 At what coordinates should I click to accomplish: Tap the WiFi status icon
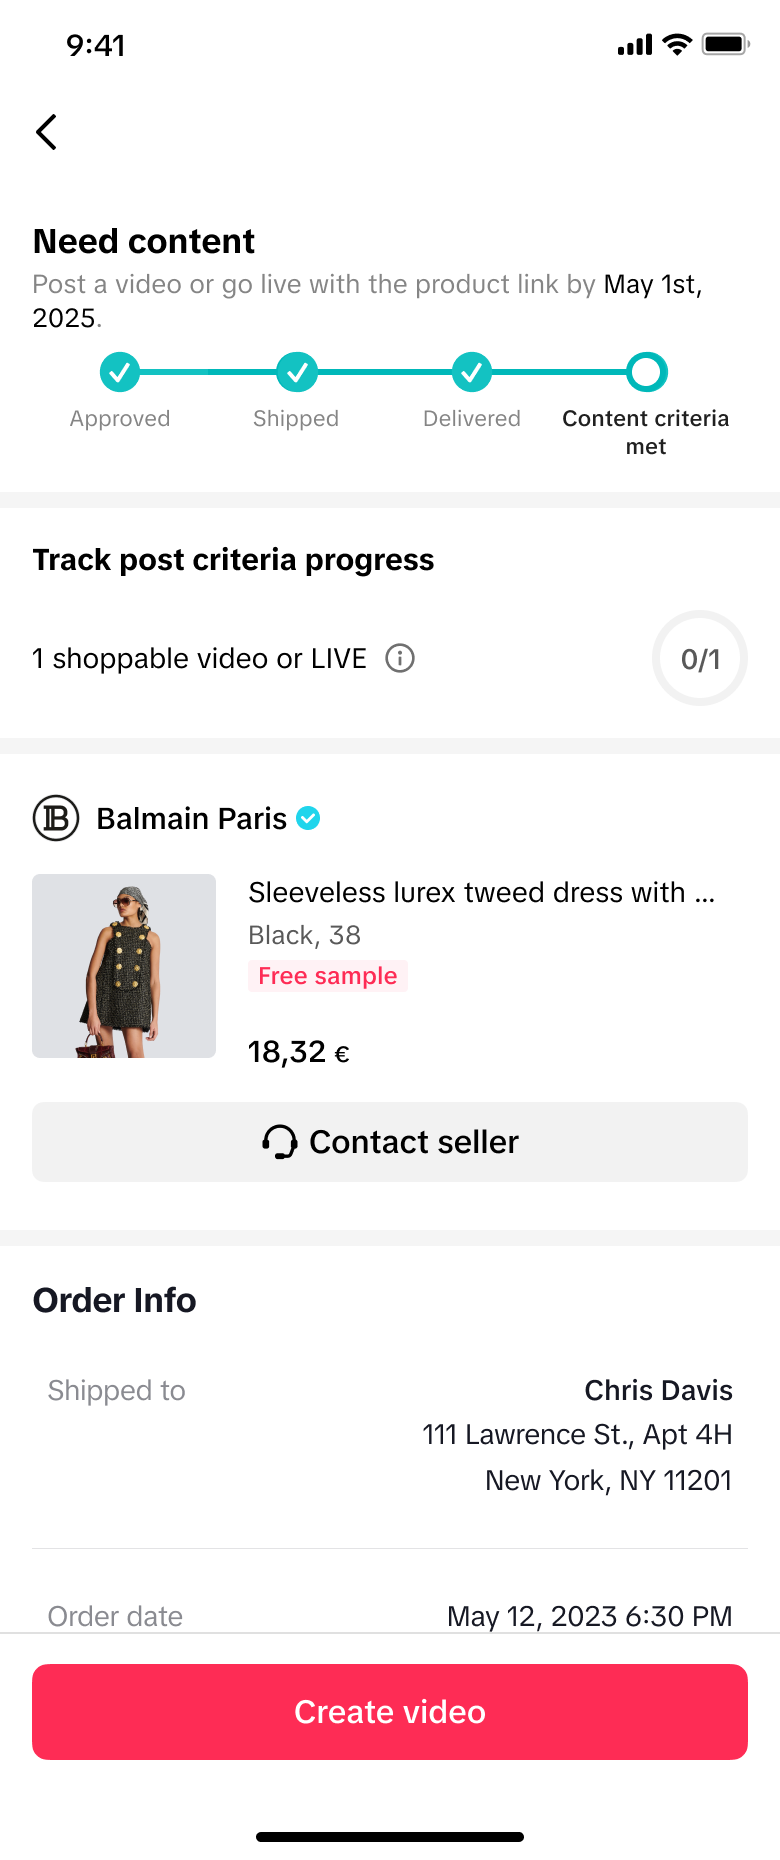678,44
